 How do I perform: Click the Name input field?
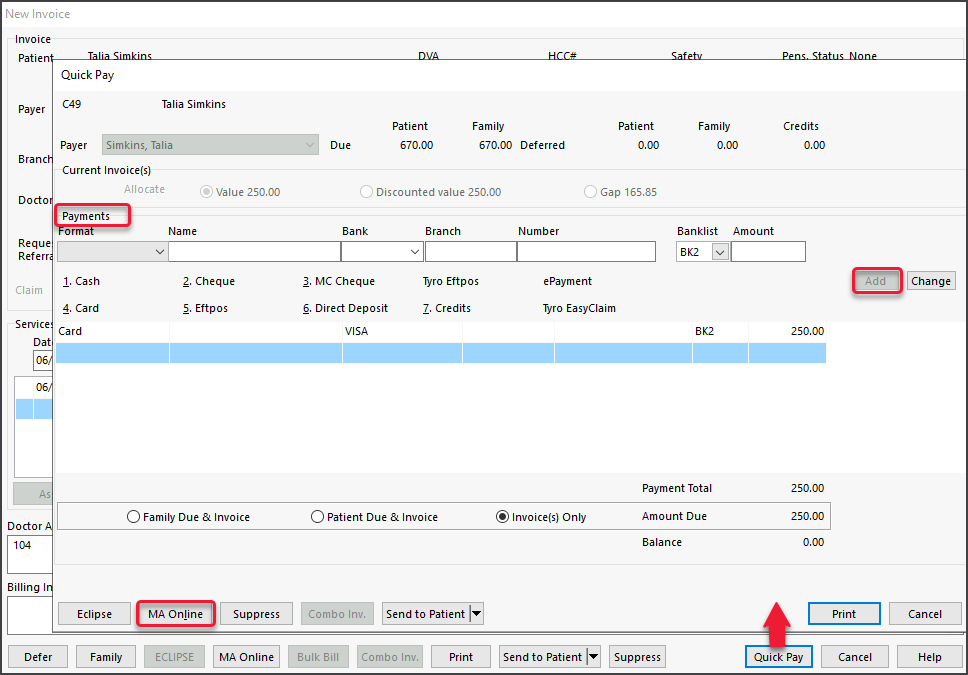pyautogui.click(x=254, y=252)
